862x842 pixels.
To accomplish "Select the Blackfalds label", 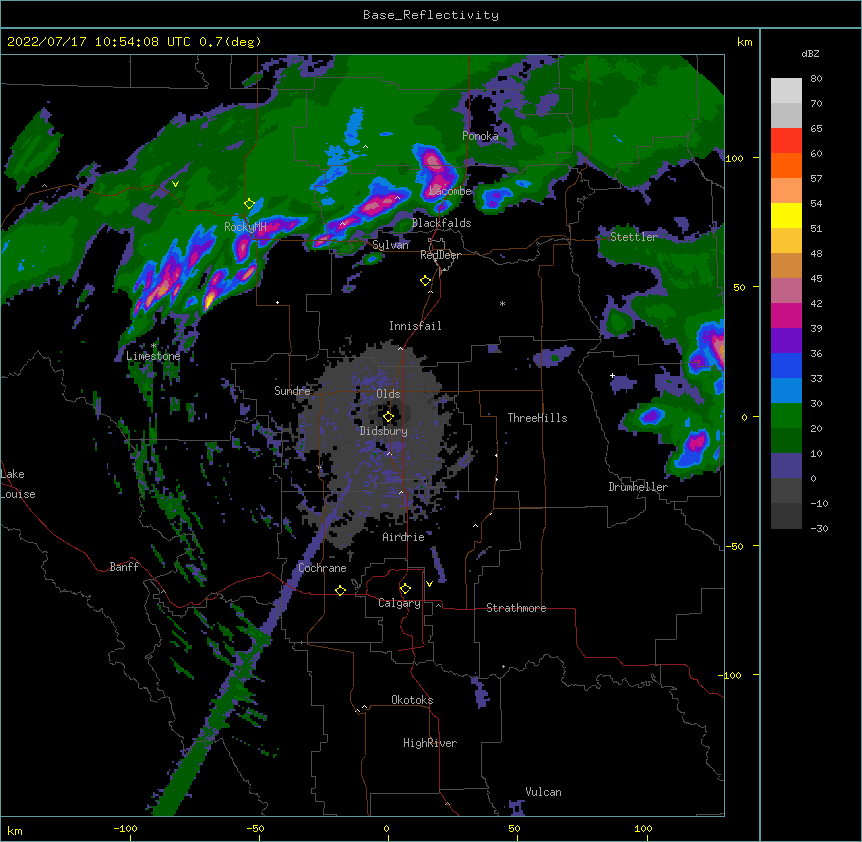I will (441, 223).
